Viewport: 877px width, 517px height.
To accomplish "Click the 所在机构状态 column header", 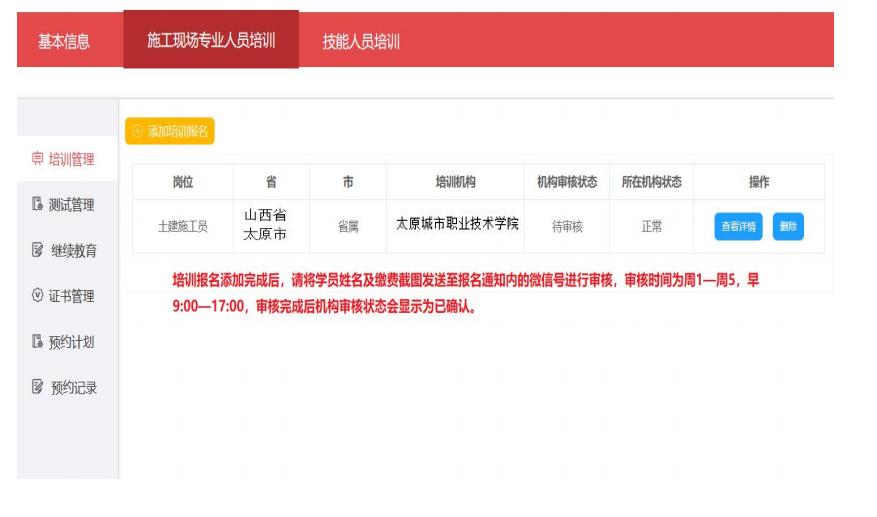I will point(652,182).
